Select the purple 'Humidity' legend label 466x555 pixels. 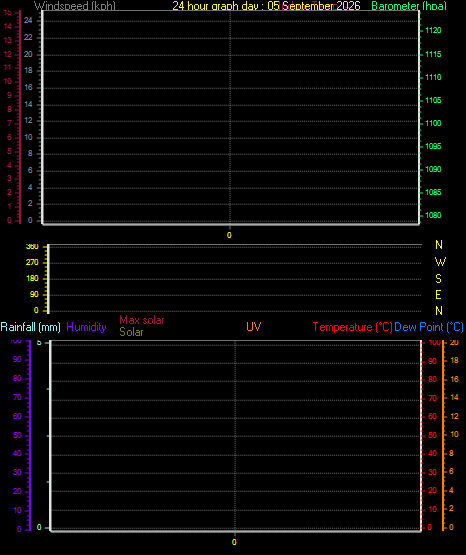pos(86,327)
